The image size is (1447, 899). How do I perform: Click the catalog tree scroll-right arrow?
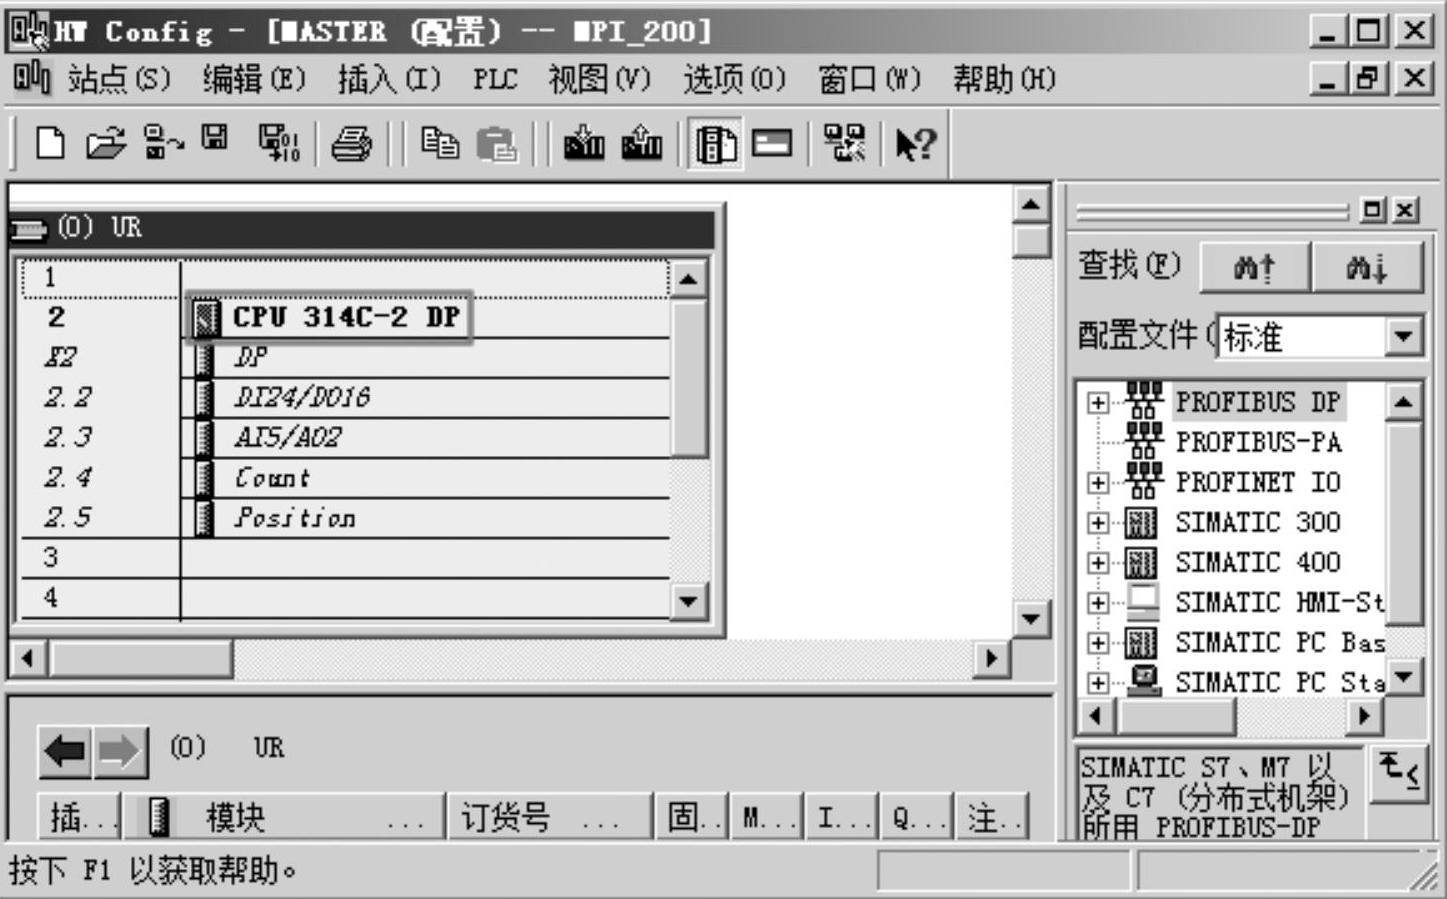[1364, 716]
